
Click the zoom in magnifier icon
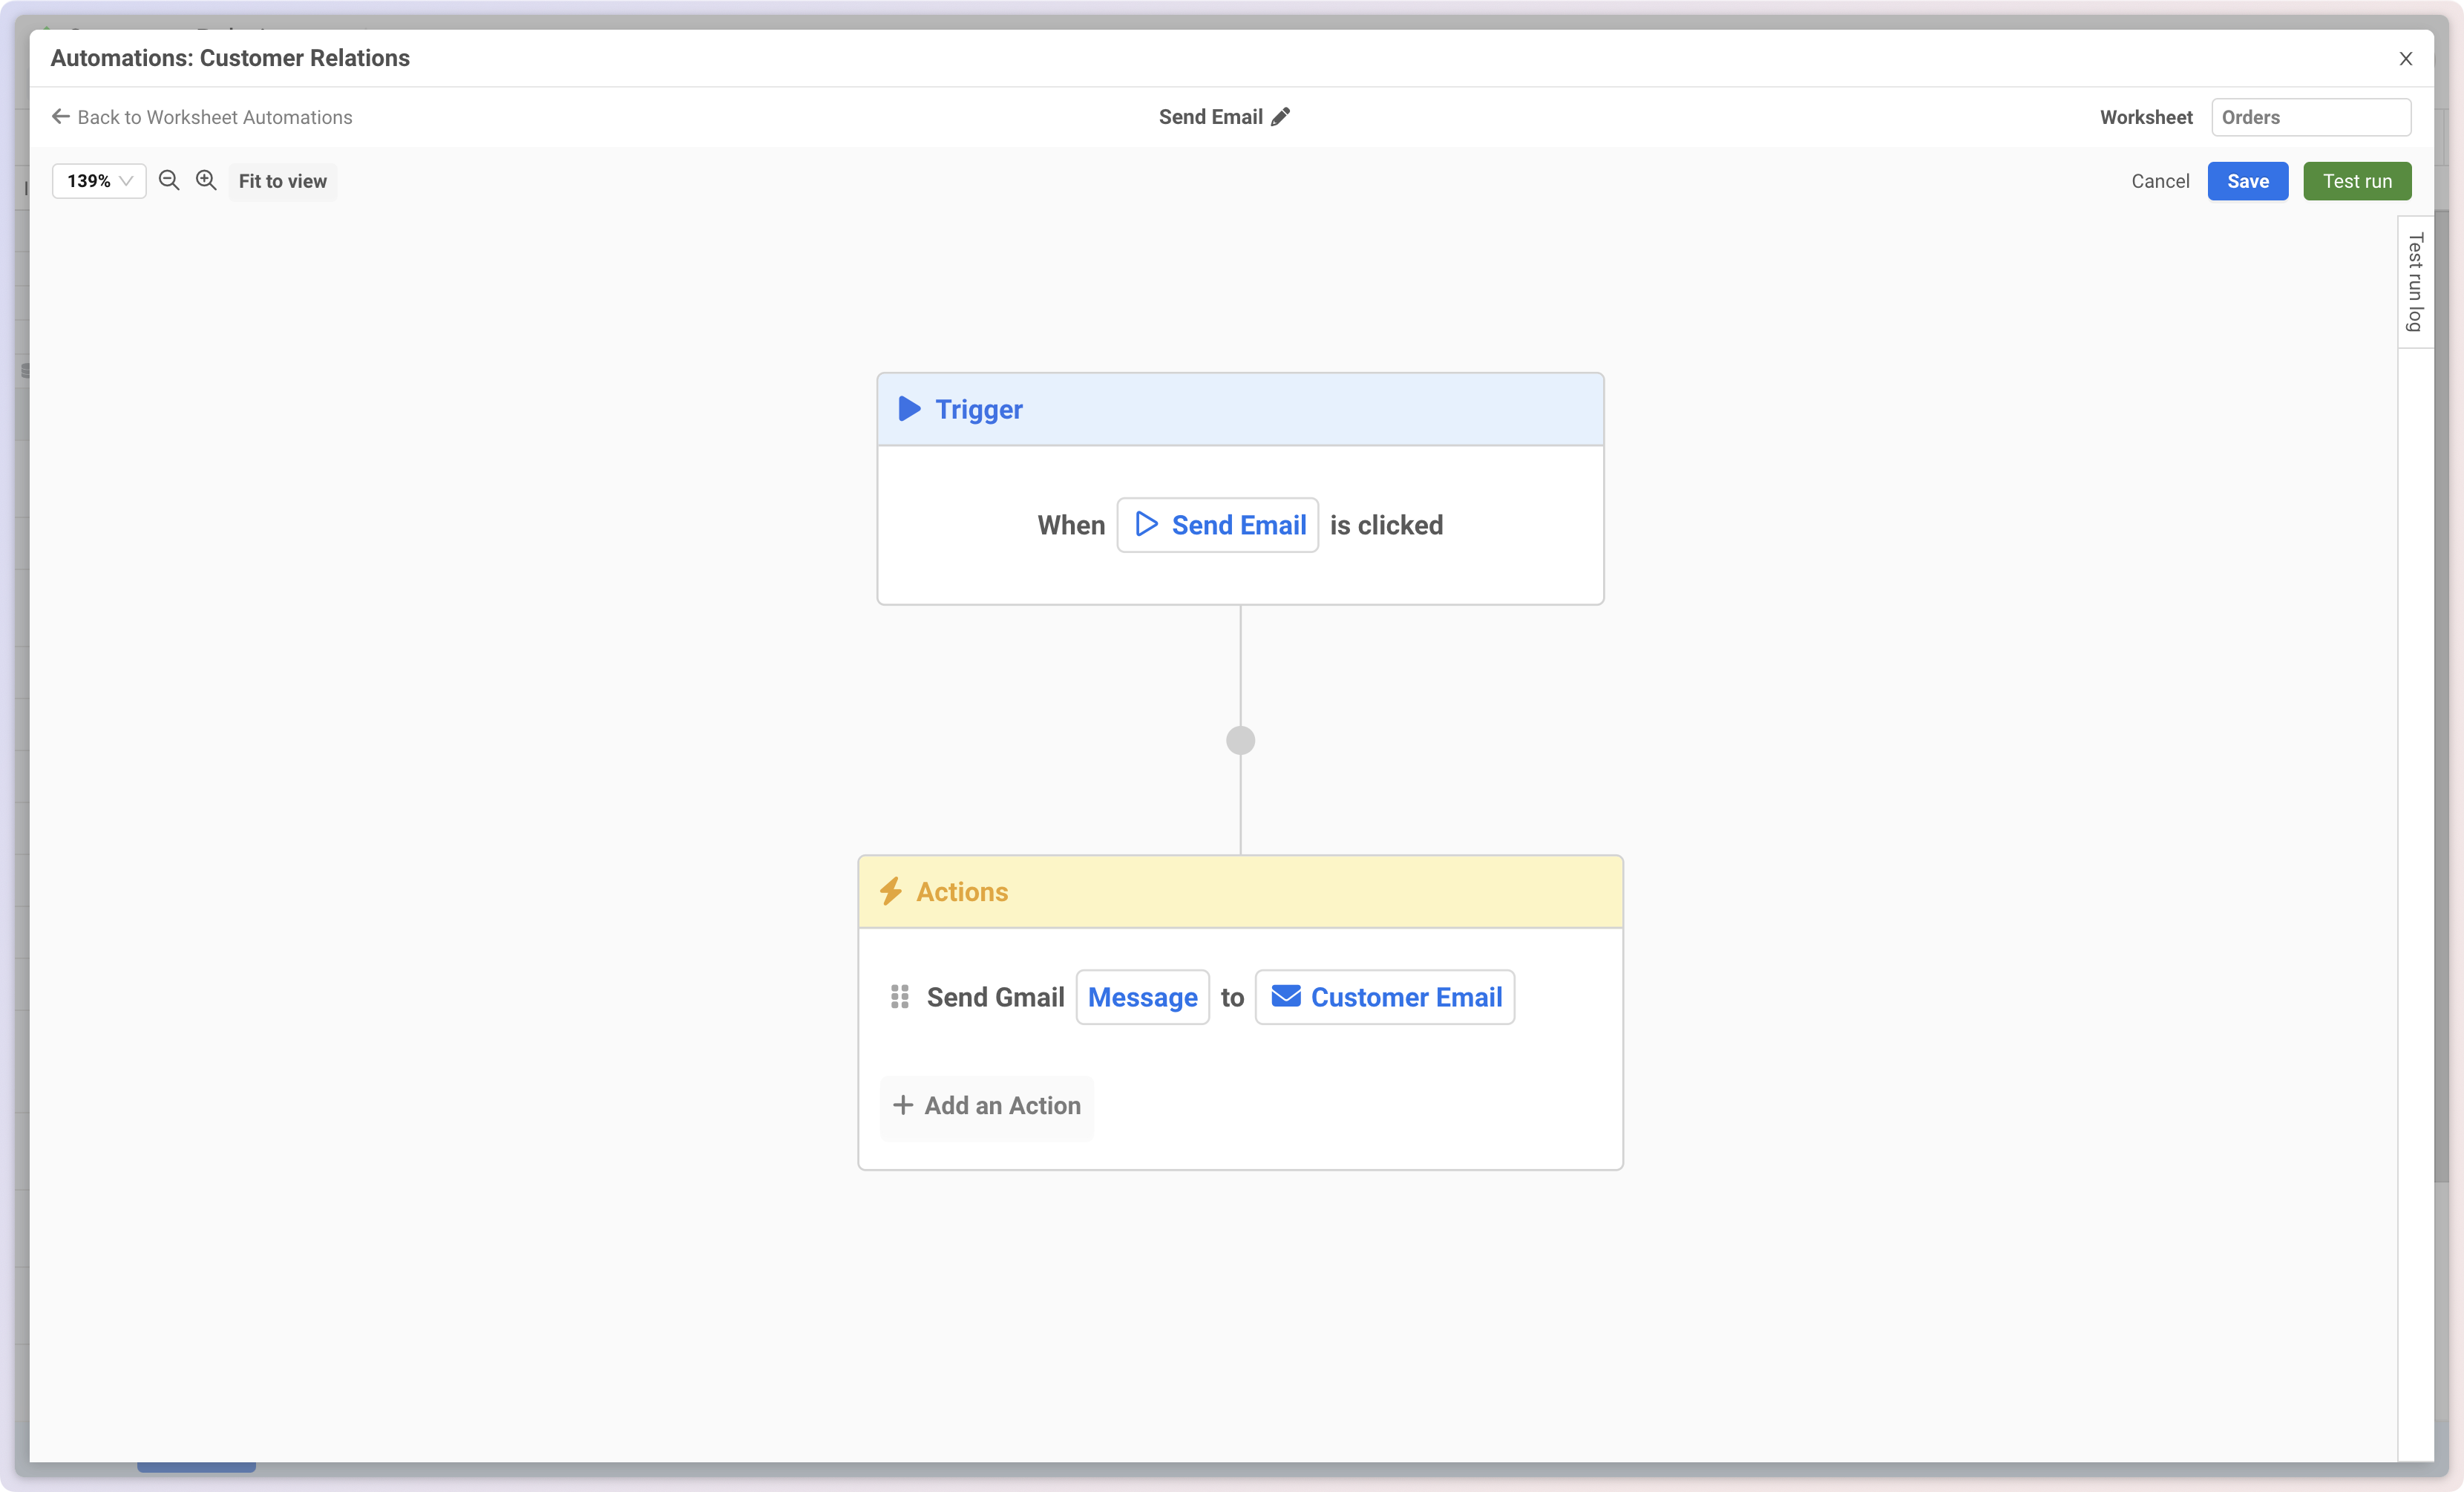(206, 180)
